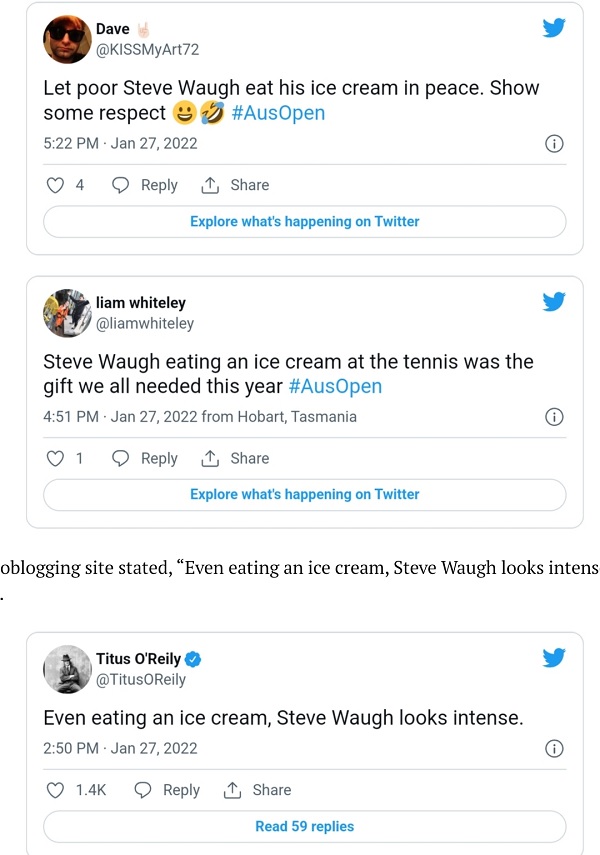
Task: Reply to Dave's tweet
Action: [145, 185]
